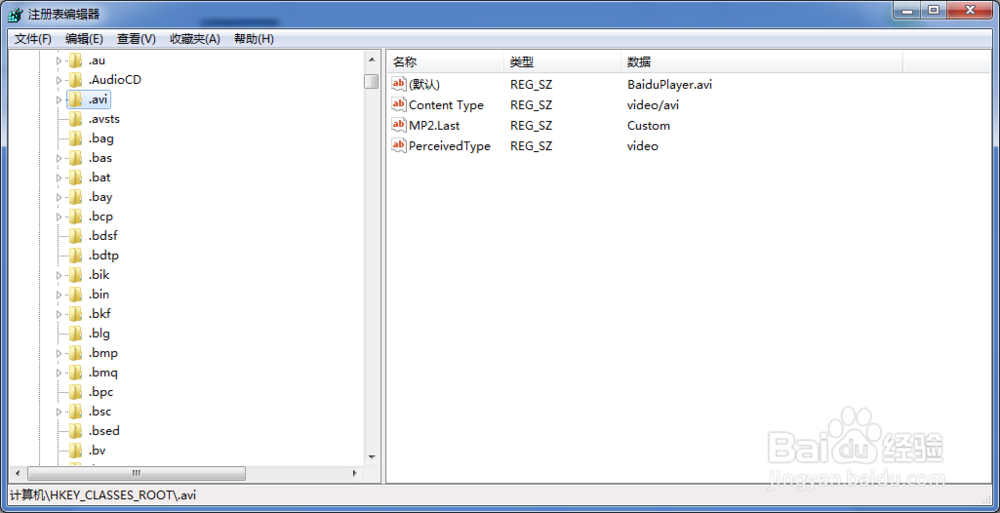Expand the .au key

pos(59,61)
